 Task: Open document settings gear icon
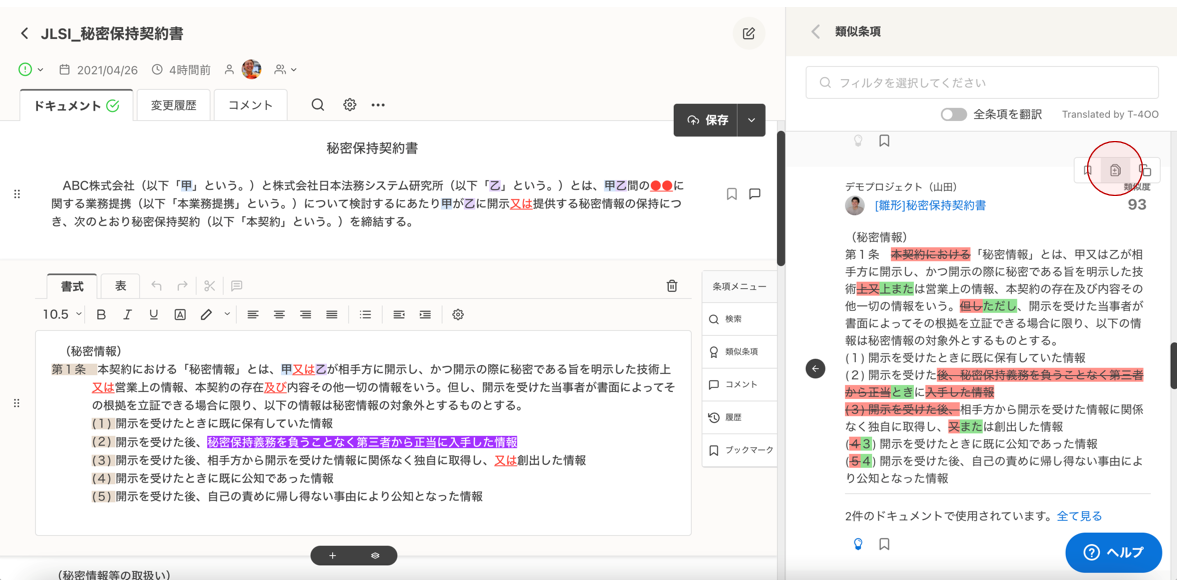tap(349, 105)
